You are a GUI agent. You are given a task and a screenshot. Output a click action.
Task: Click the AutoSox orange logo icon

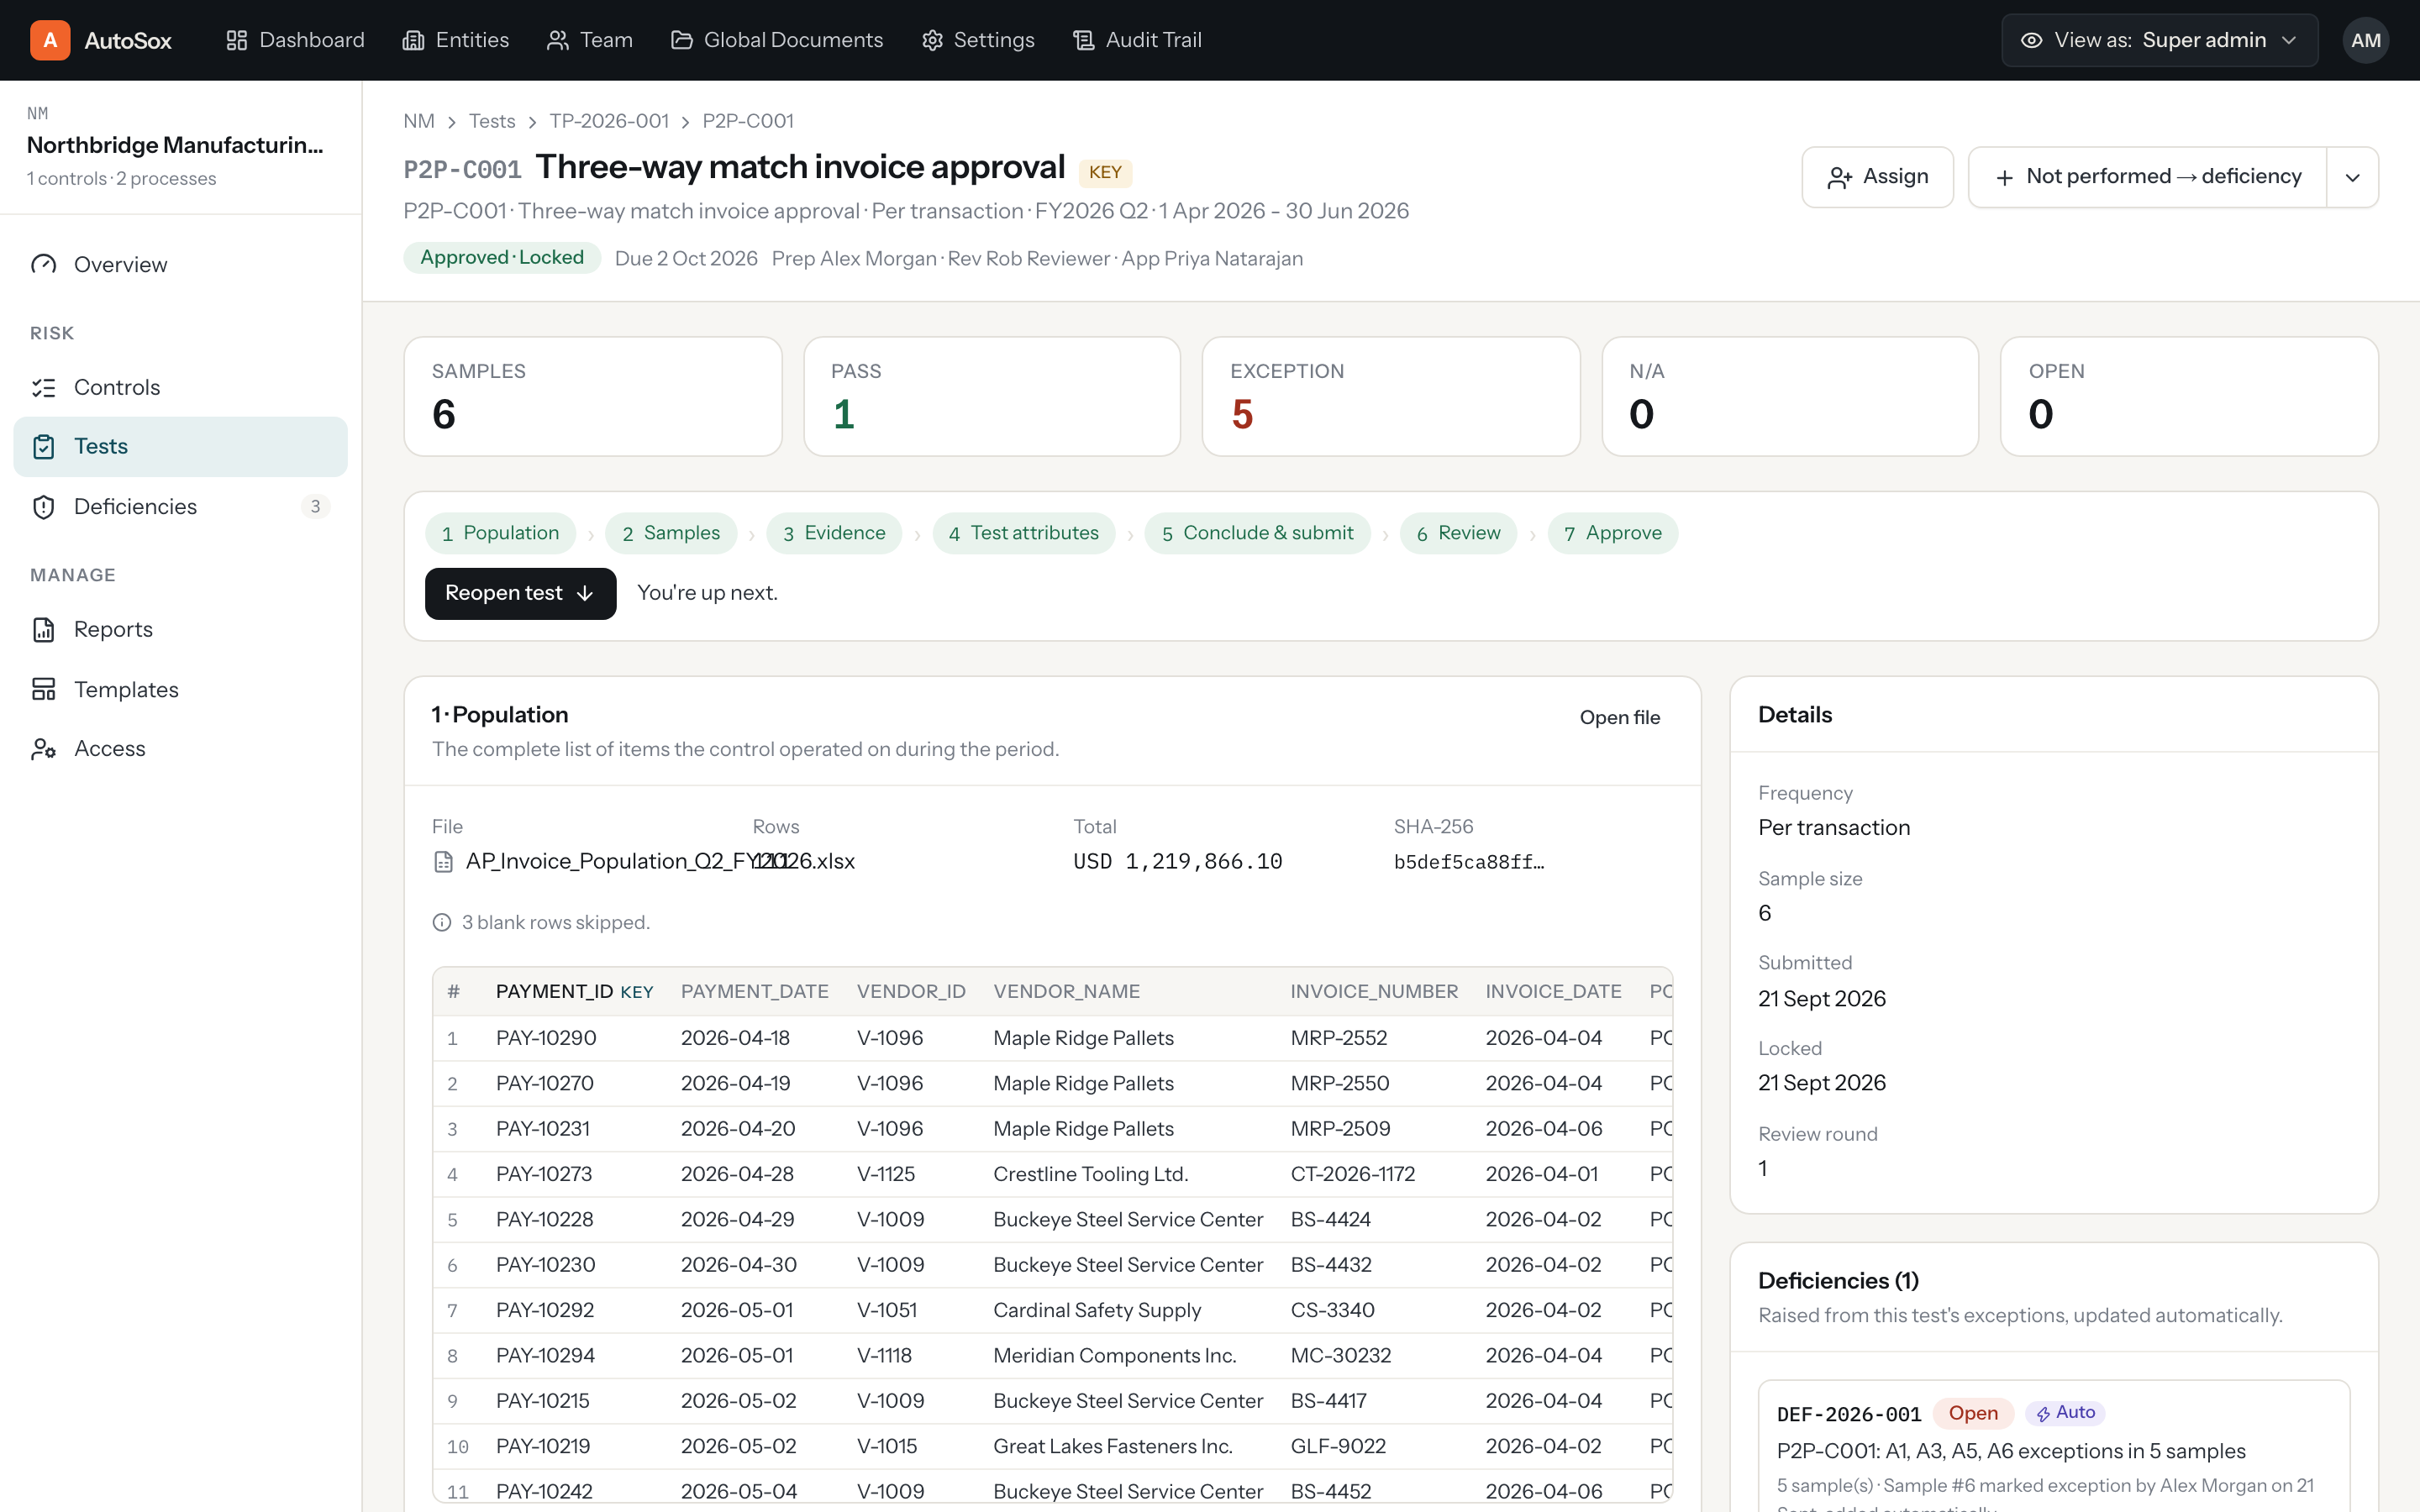[50, 40]
